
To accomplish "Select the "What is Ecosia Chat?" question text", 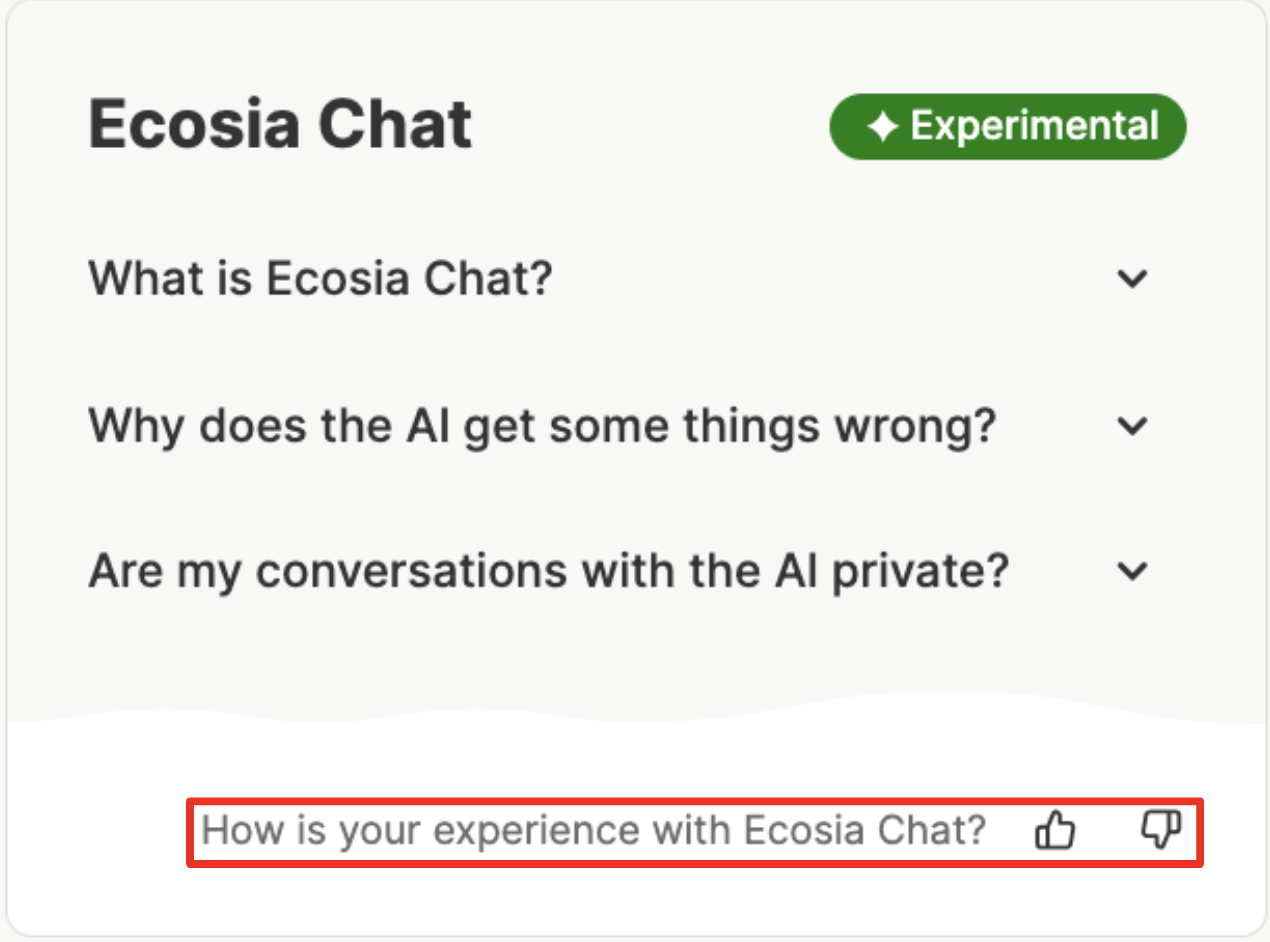I will (320, 278).
